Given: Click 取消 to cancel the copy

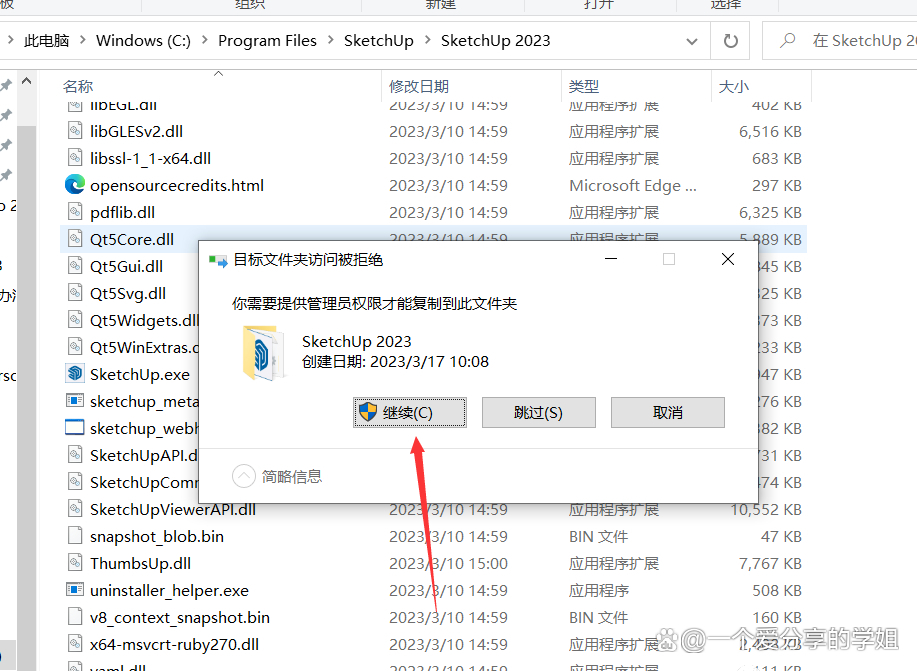Looking at the screenshot, I should click(668, 412).
